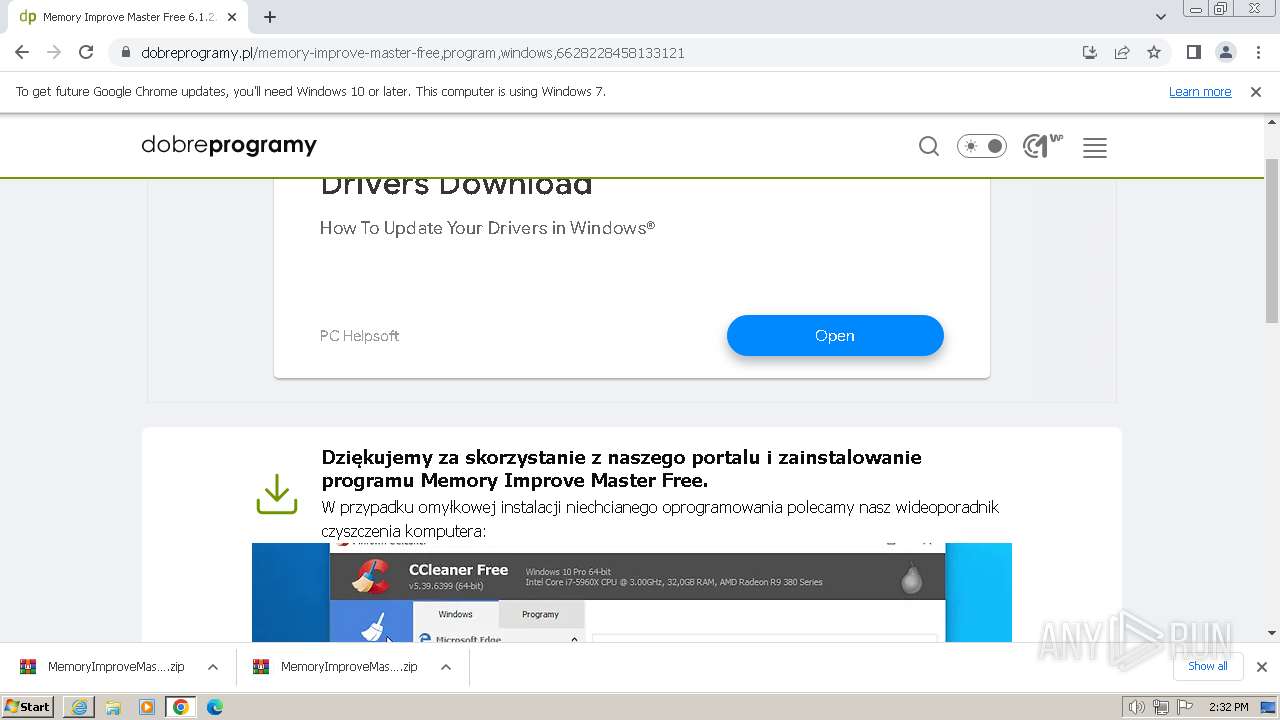Click Learn more about Chrome updates
Image resolution: width=1280 pixels, height=720 pixels.
click(1200, 91)
